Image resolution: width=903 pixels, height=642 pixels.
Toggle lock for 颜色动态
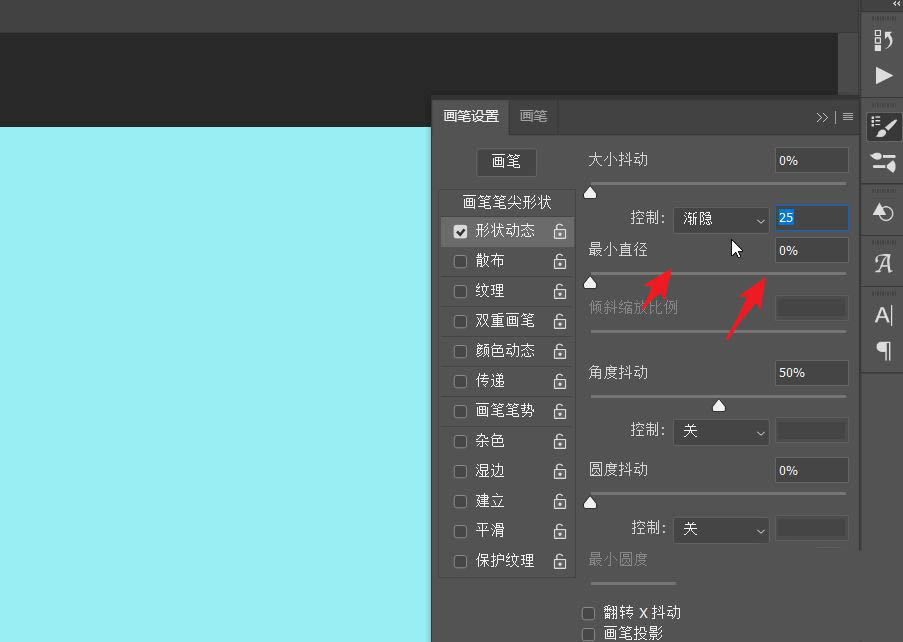[560, 351]
